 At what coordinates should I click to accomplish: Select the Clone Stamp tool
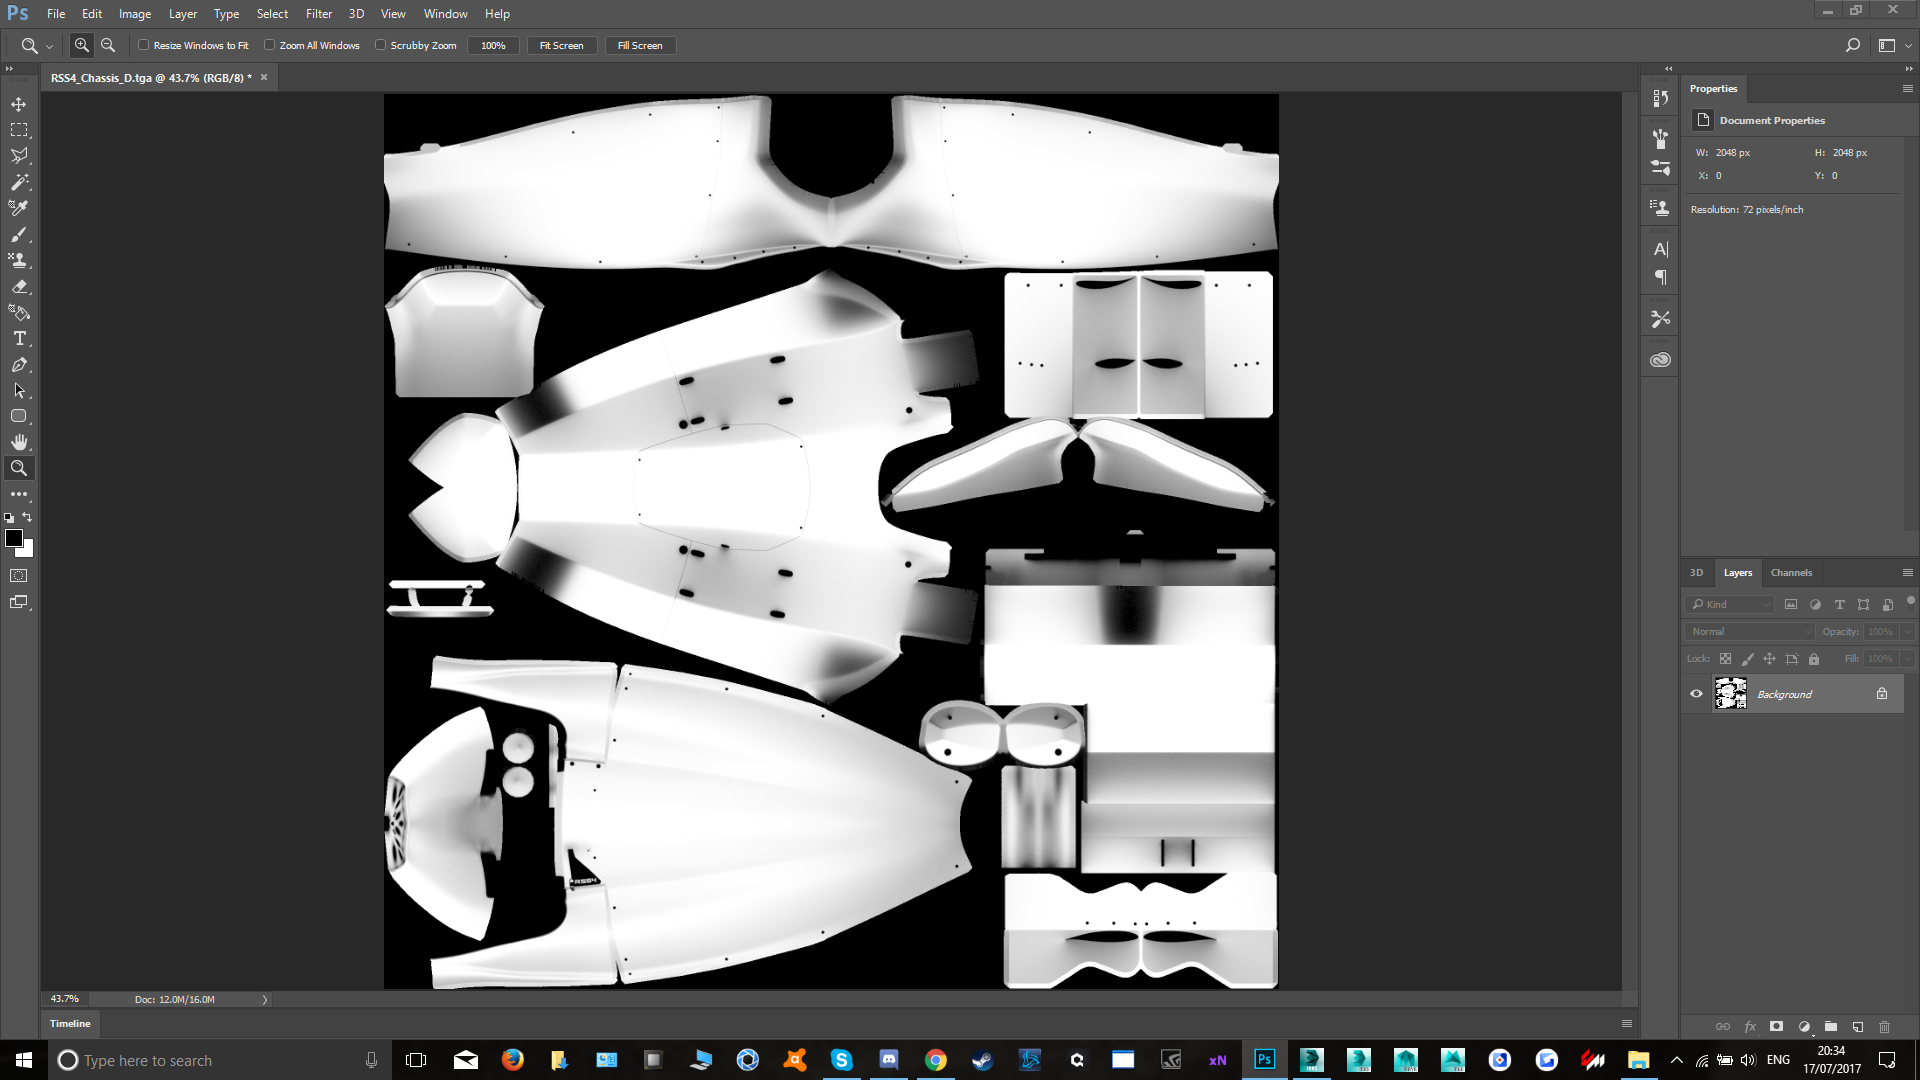pyautogui.click(x=19, y=260)
